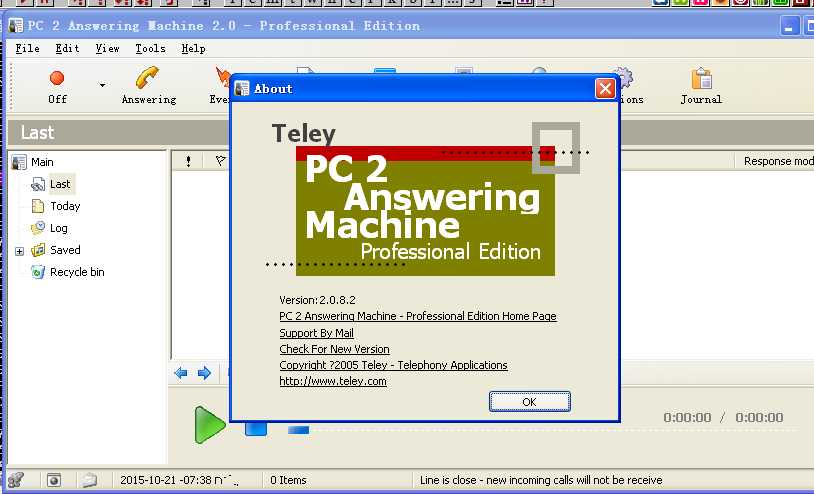Open the Help menu
Screen dimensions: 814x494
[194, 49]
